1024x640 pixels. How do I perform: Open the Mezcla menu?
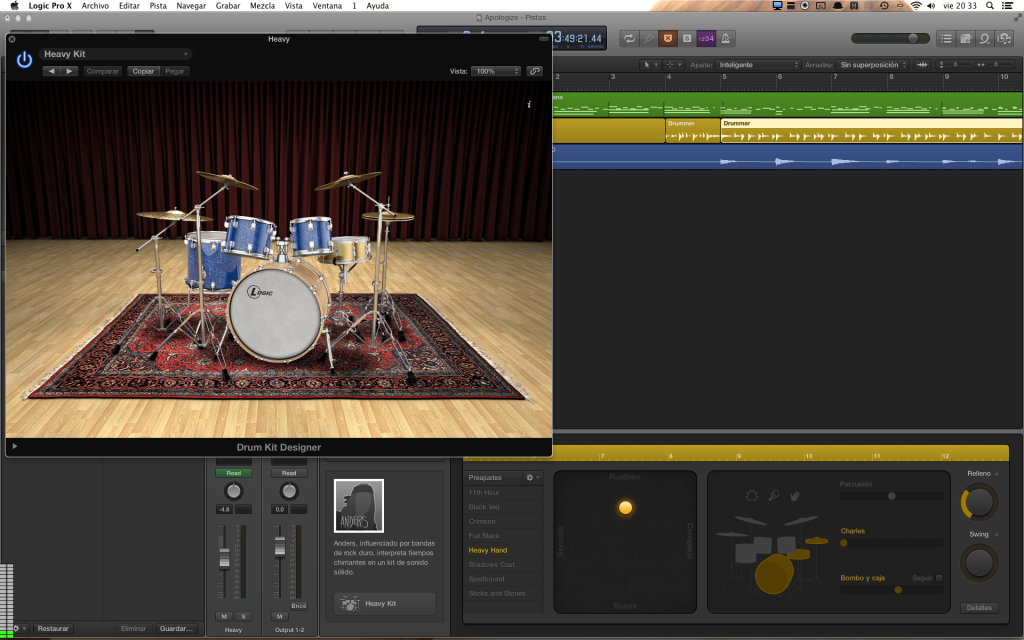262,6
